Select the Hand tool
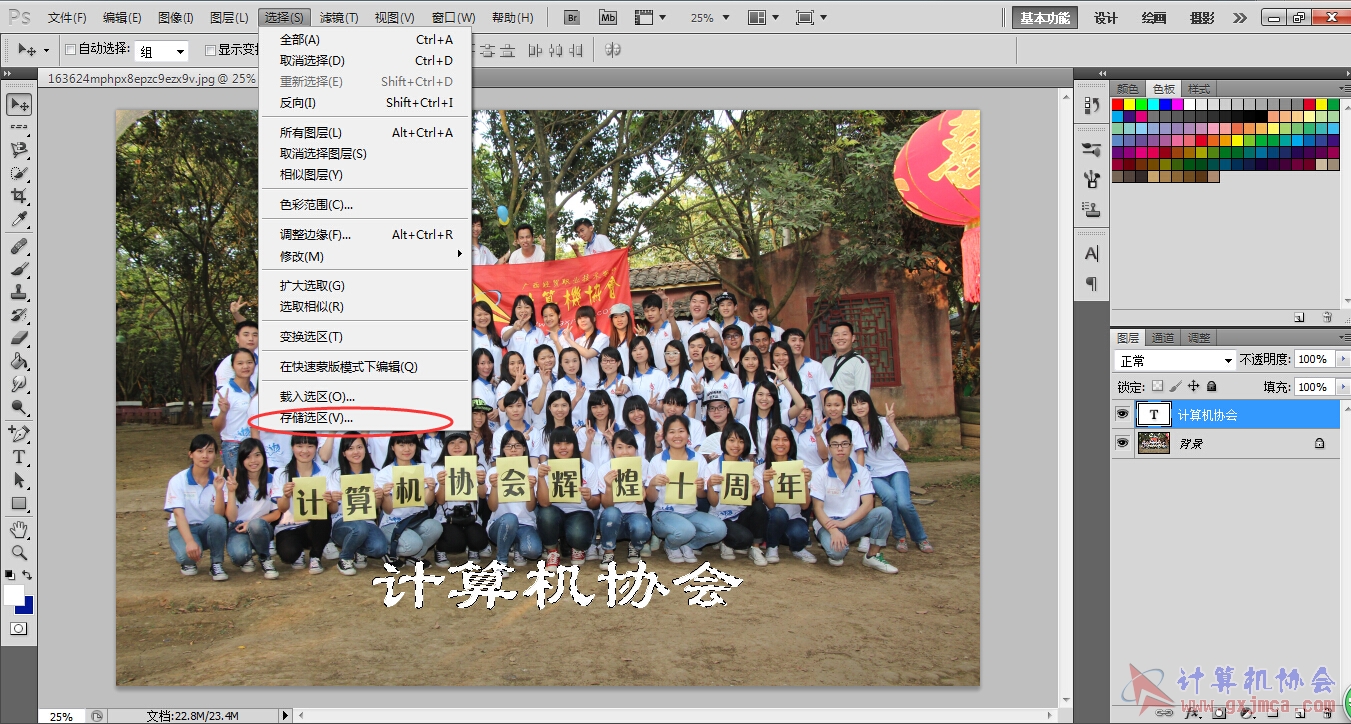Image resolution: width=1351 pixels, height=724 pixels. [x=19, y=529]
